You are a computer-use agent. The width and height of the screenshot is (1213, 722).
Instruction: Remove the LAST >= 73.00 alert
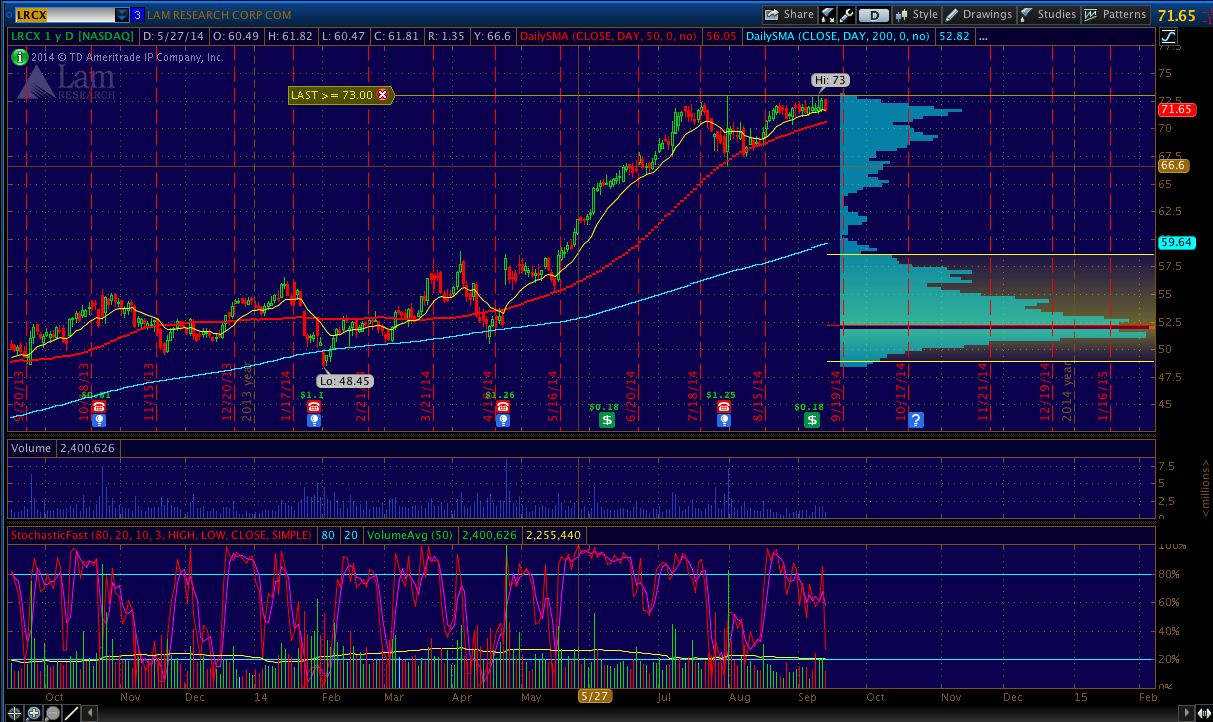click(382, 95)
